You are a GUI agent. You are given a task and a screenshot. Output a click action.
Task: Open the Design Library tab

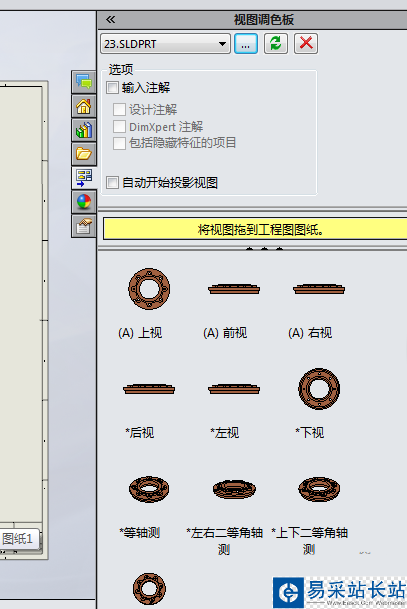[84, 130]
